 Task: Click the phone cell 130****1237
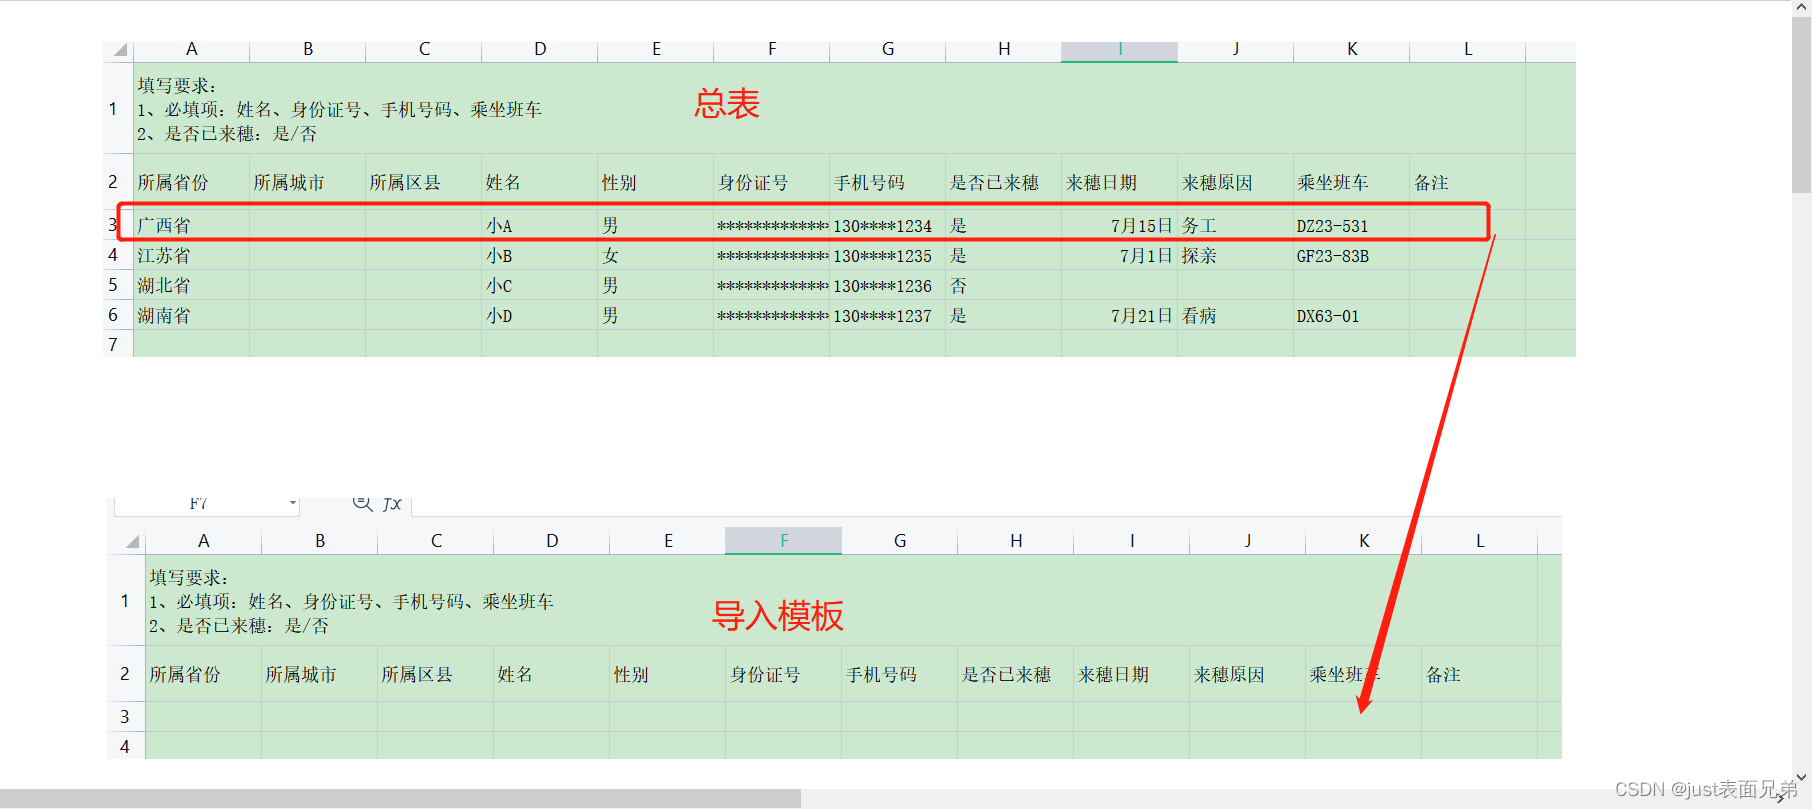(x=887, y=316)
